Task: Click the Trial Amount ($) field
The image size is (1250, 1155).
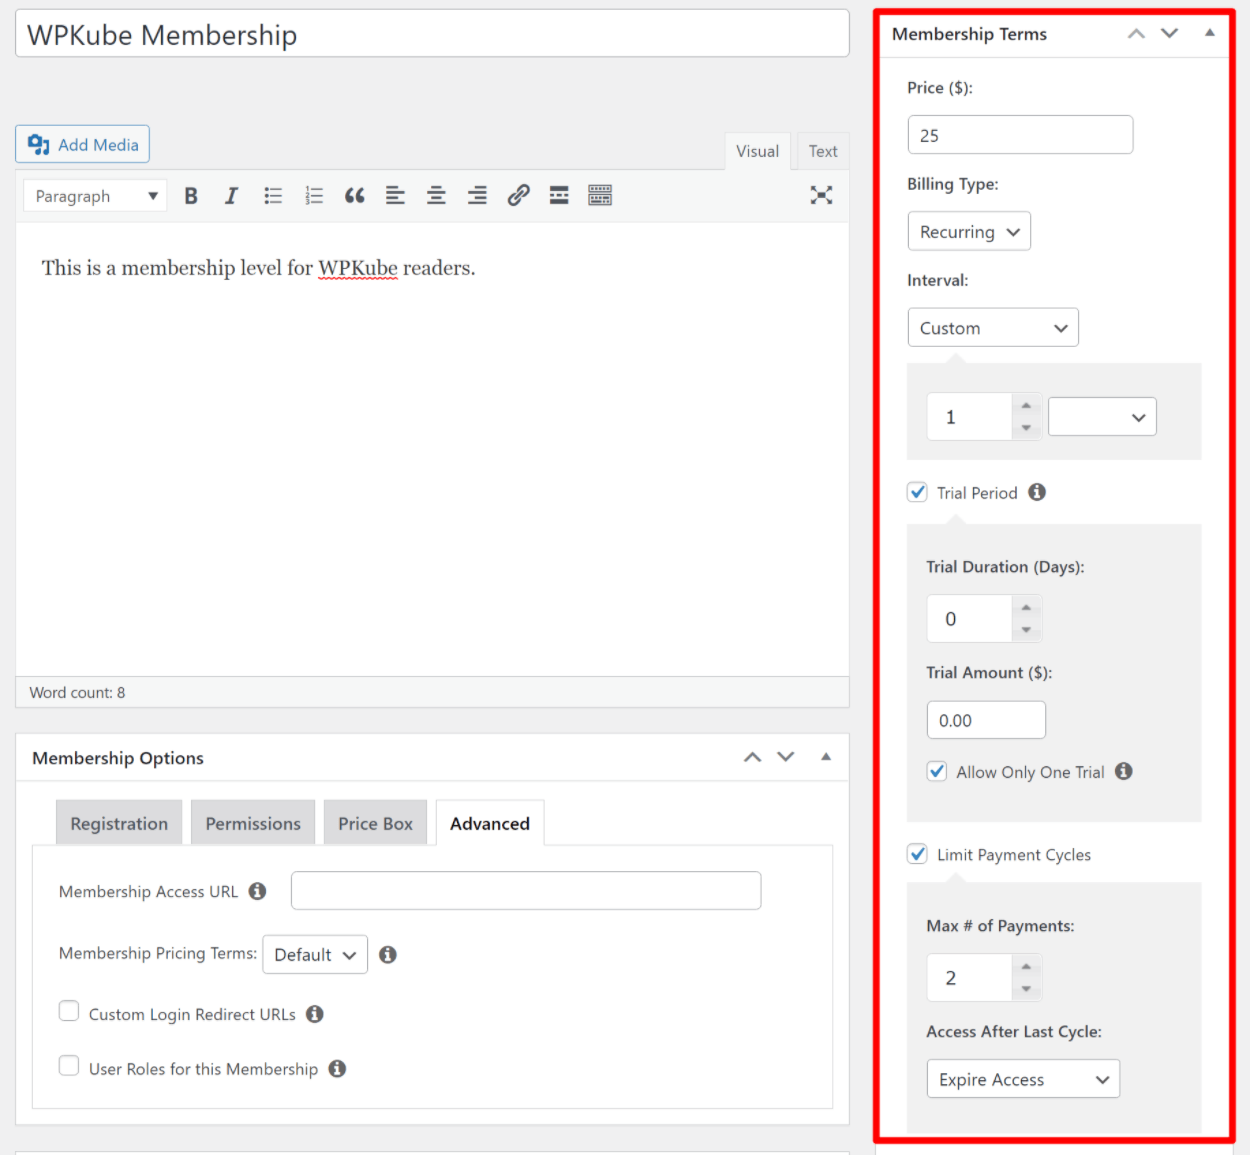Action: (986, 720)
